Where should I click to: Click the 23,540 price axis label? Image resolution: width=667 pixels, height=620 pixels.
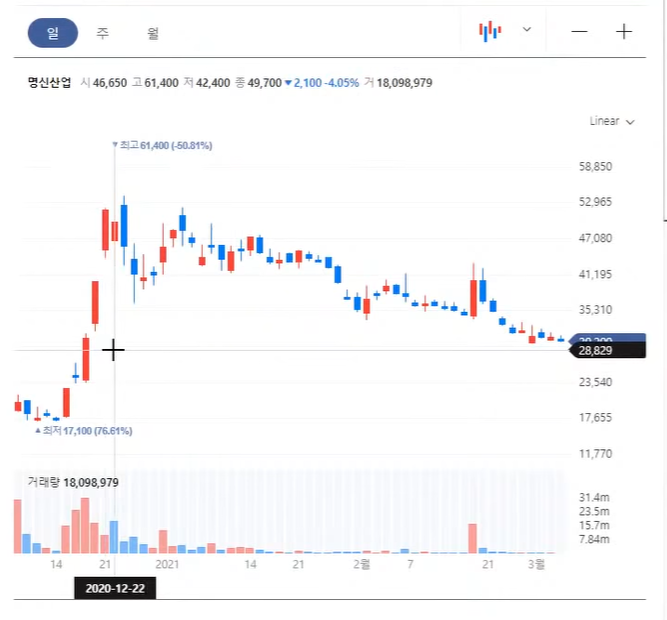[x=595, y=382]
